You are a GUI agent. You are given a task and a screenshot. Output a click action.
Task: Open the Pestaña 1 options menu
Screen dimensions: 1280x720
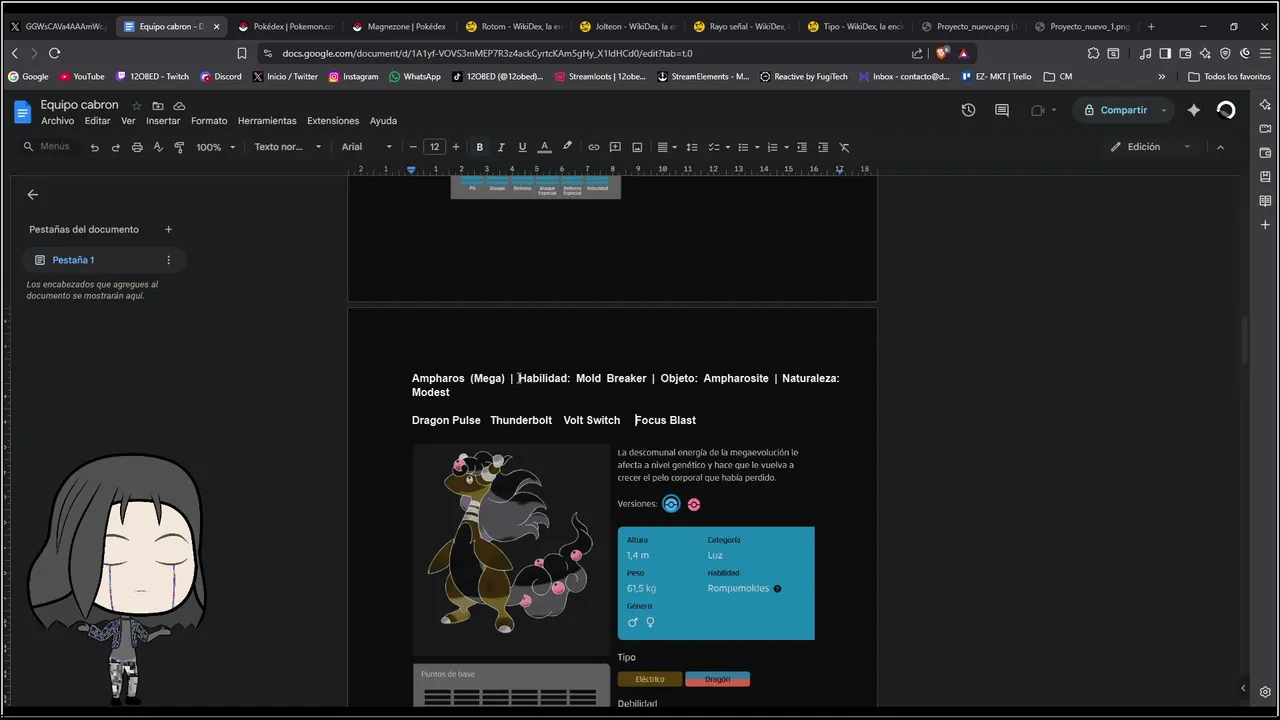168,260
